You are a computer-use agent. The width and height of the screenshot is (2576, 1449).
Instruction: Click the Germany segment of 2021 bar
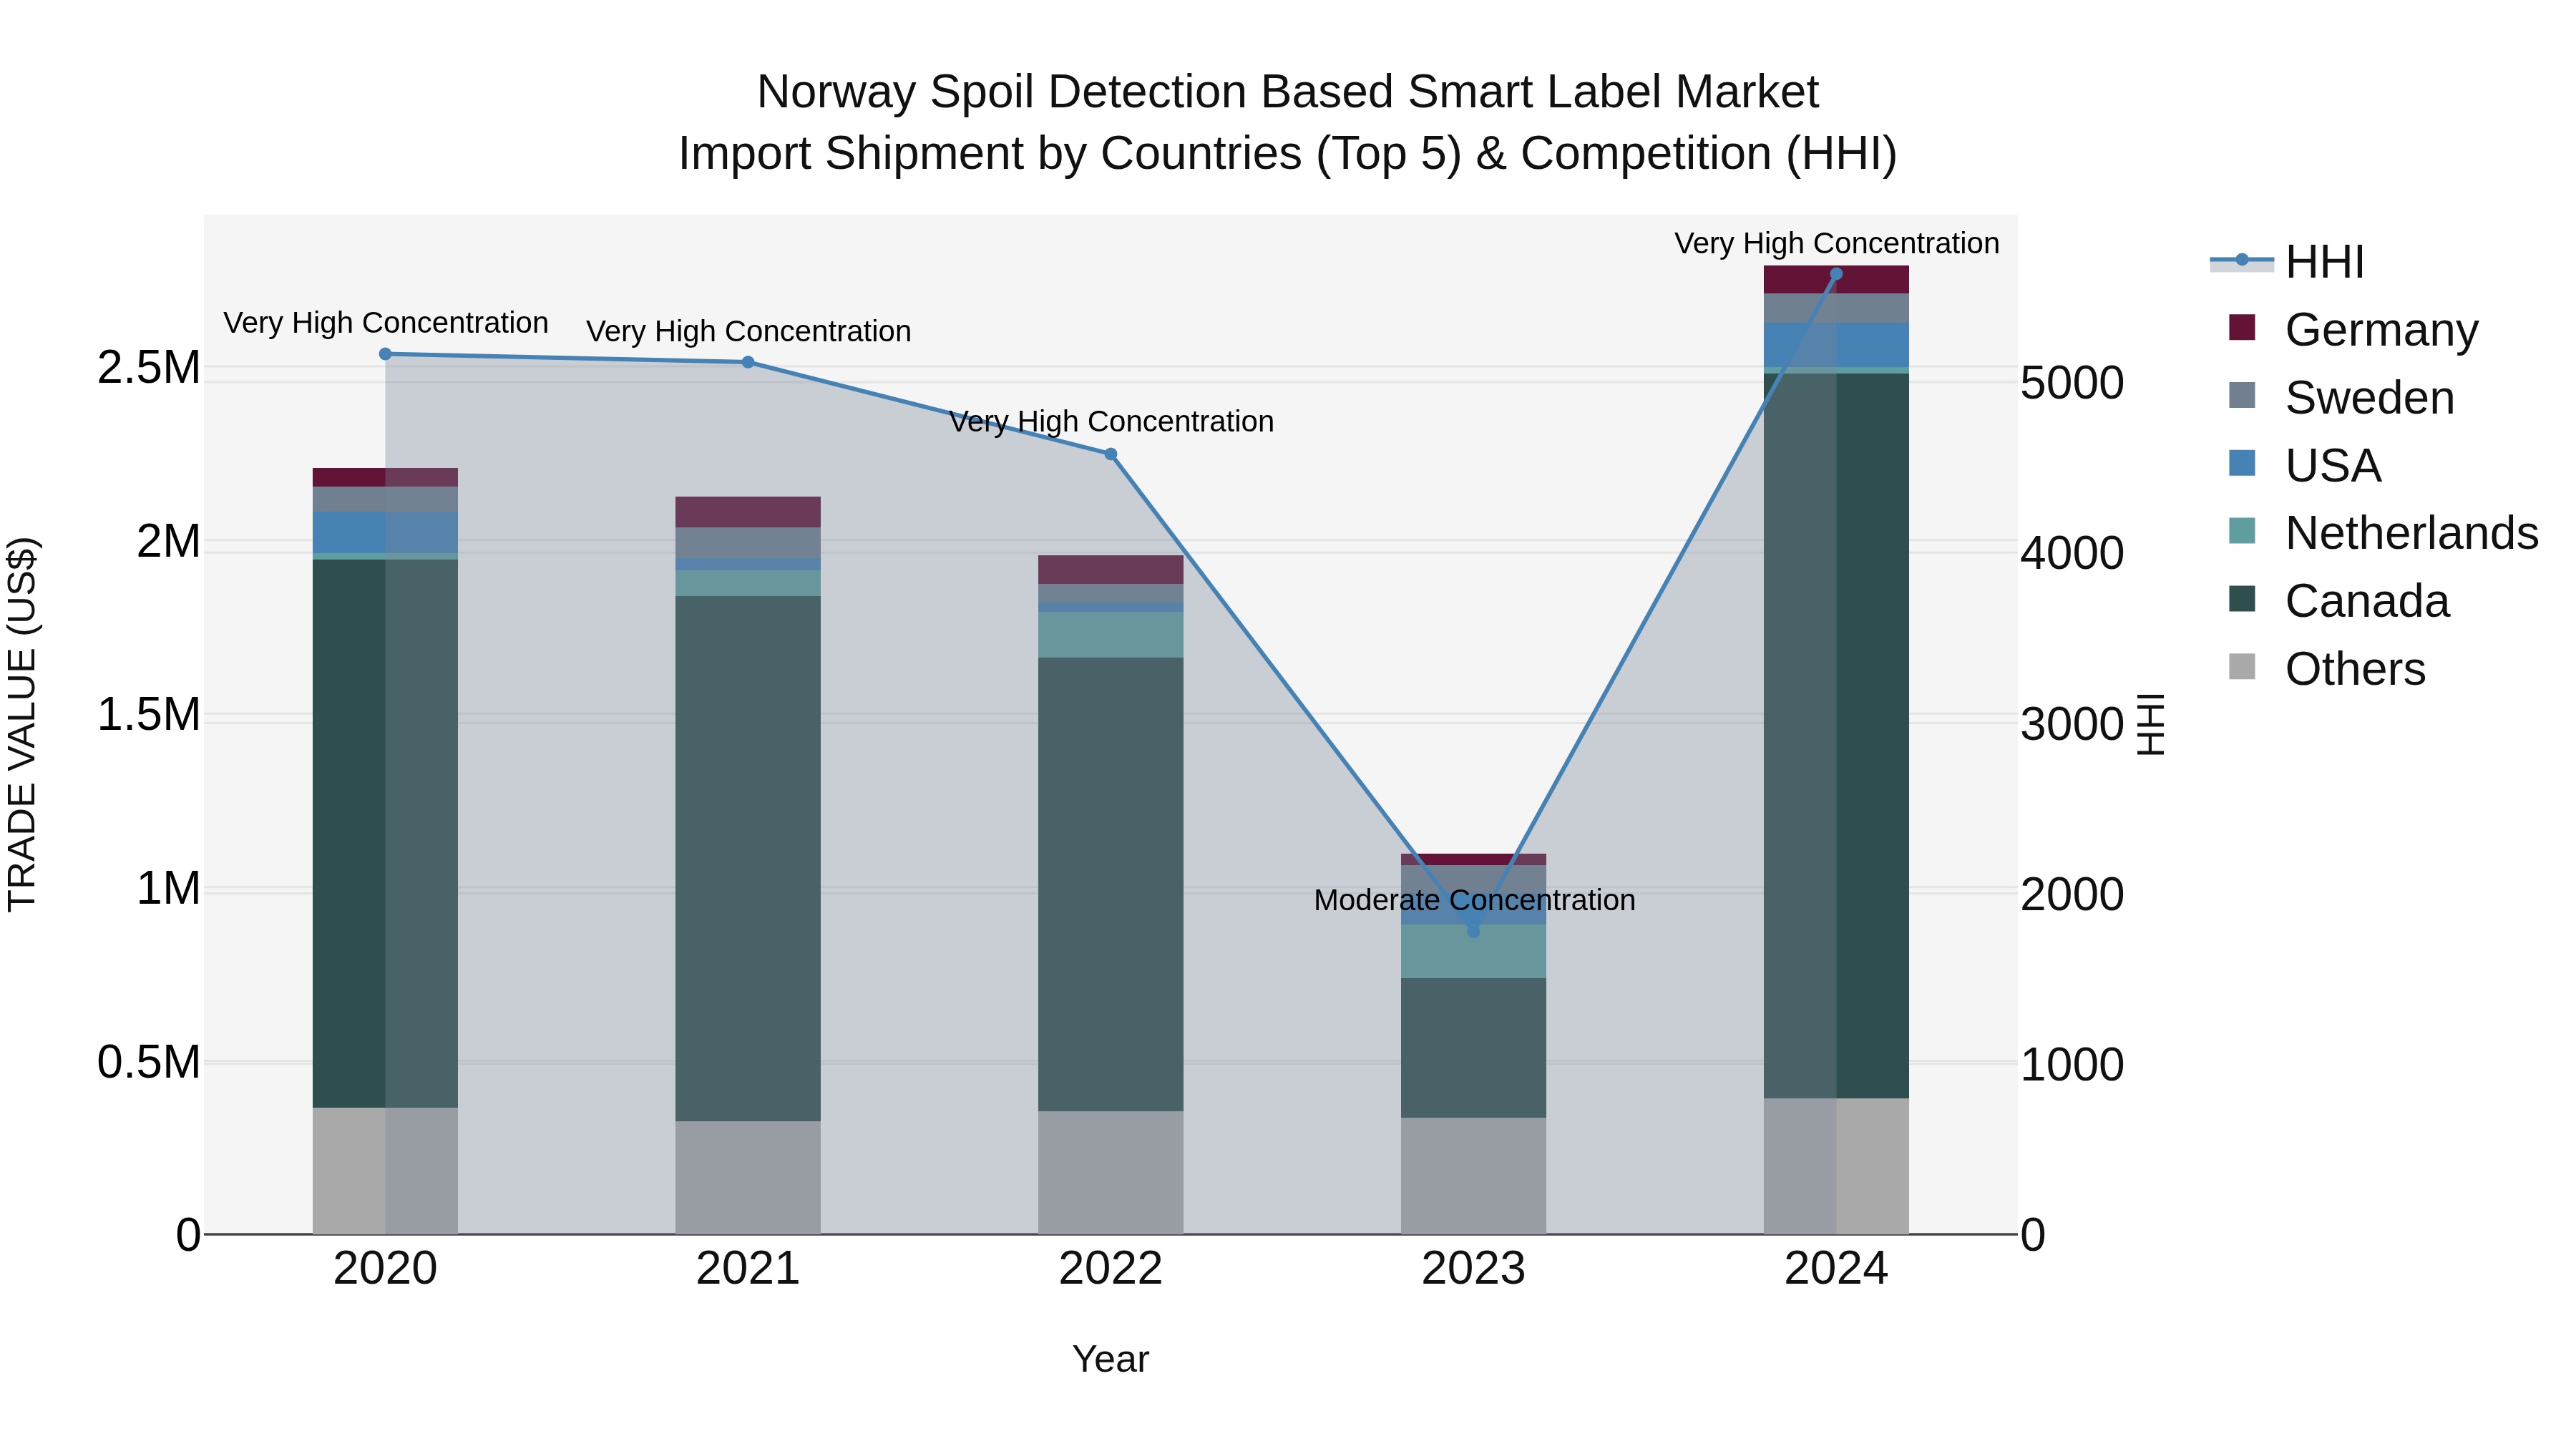748,512
